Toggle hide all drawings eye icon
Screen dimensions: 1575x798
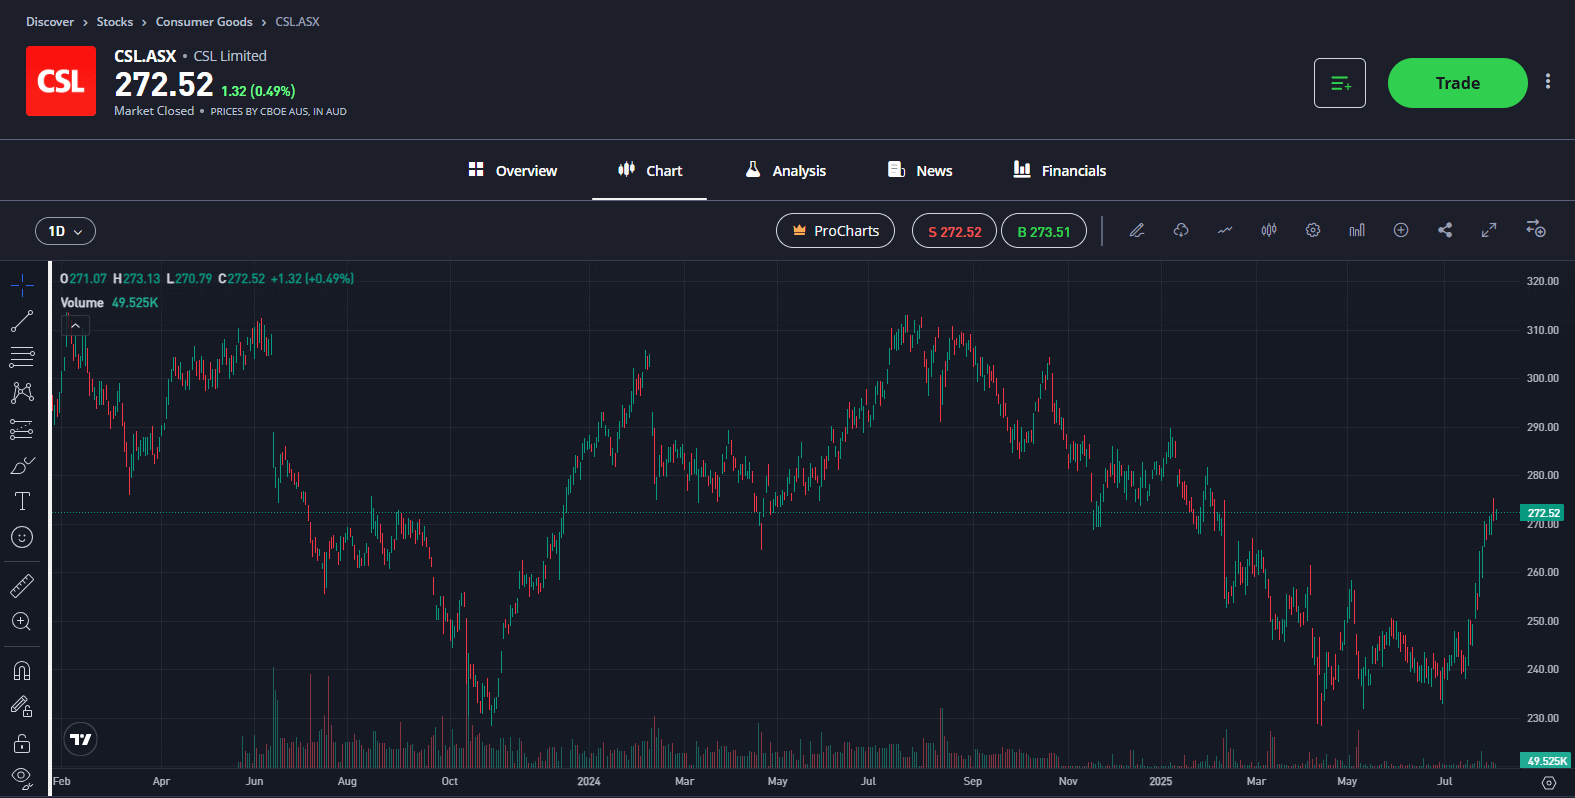[22, 777]
